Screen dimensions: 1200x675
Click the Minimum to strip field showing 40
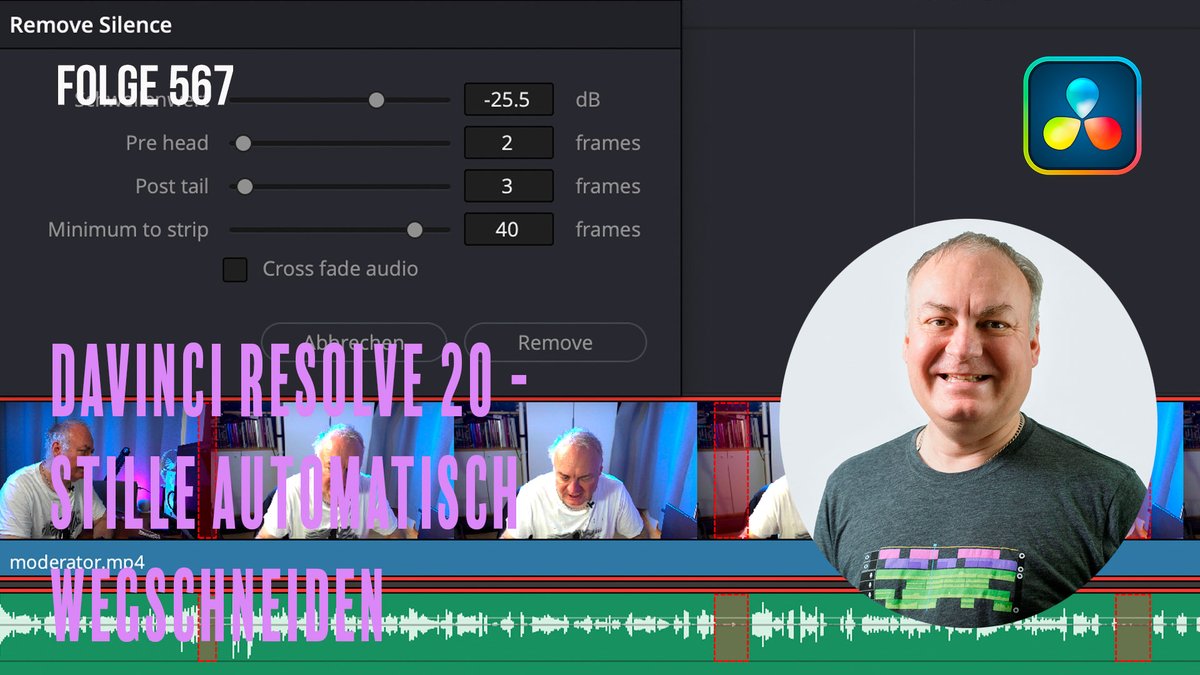pos(508,230)
